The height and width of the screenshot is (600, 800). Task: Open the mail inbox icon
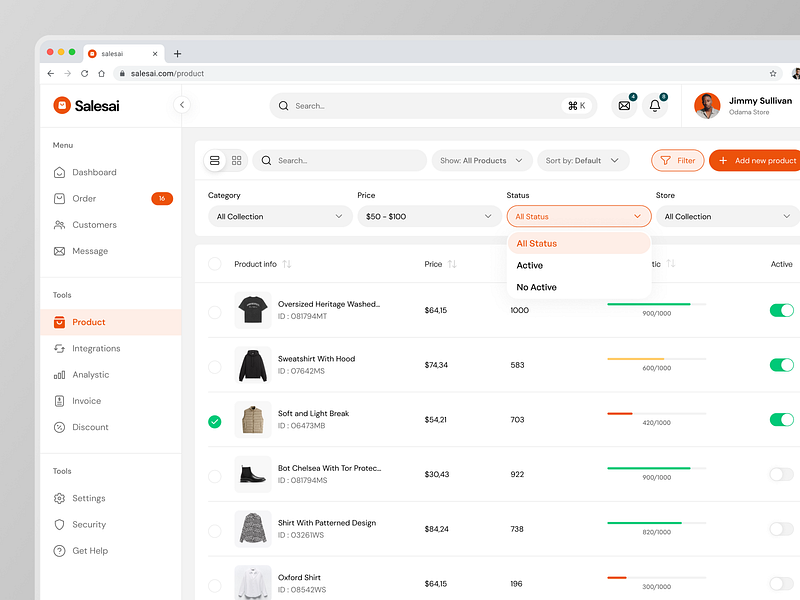click(624, 106)
